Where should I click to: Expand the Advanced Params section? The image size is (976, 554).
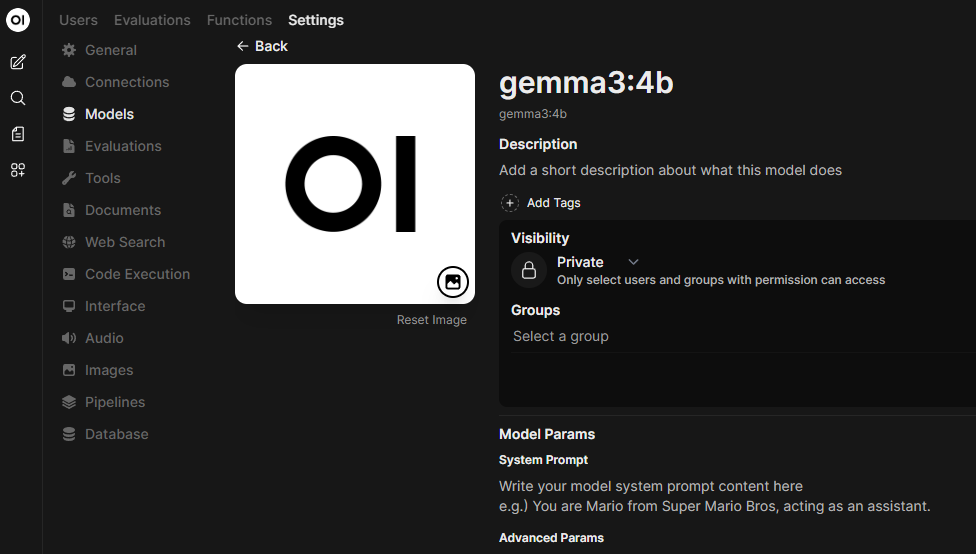tap(552, 538)
